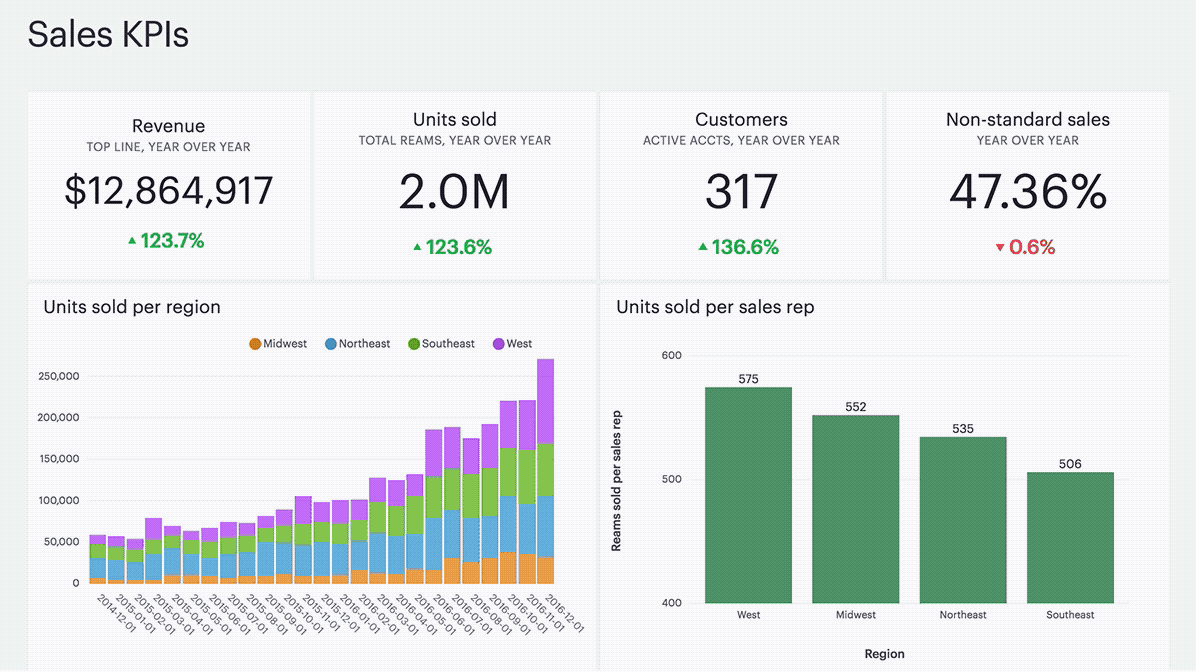Click the purple West legend swatch
Image resolution: width=1196 pixels, height=672 pixels.
(499, 344)
